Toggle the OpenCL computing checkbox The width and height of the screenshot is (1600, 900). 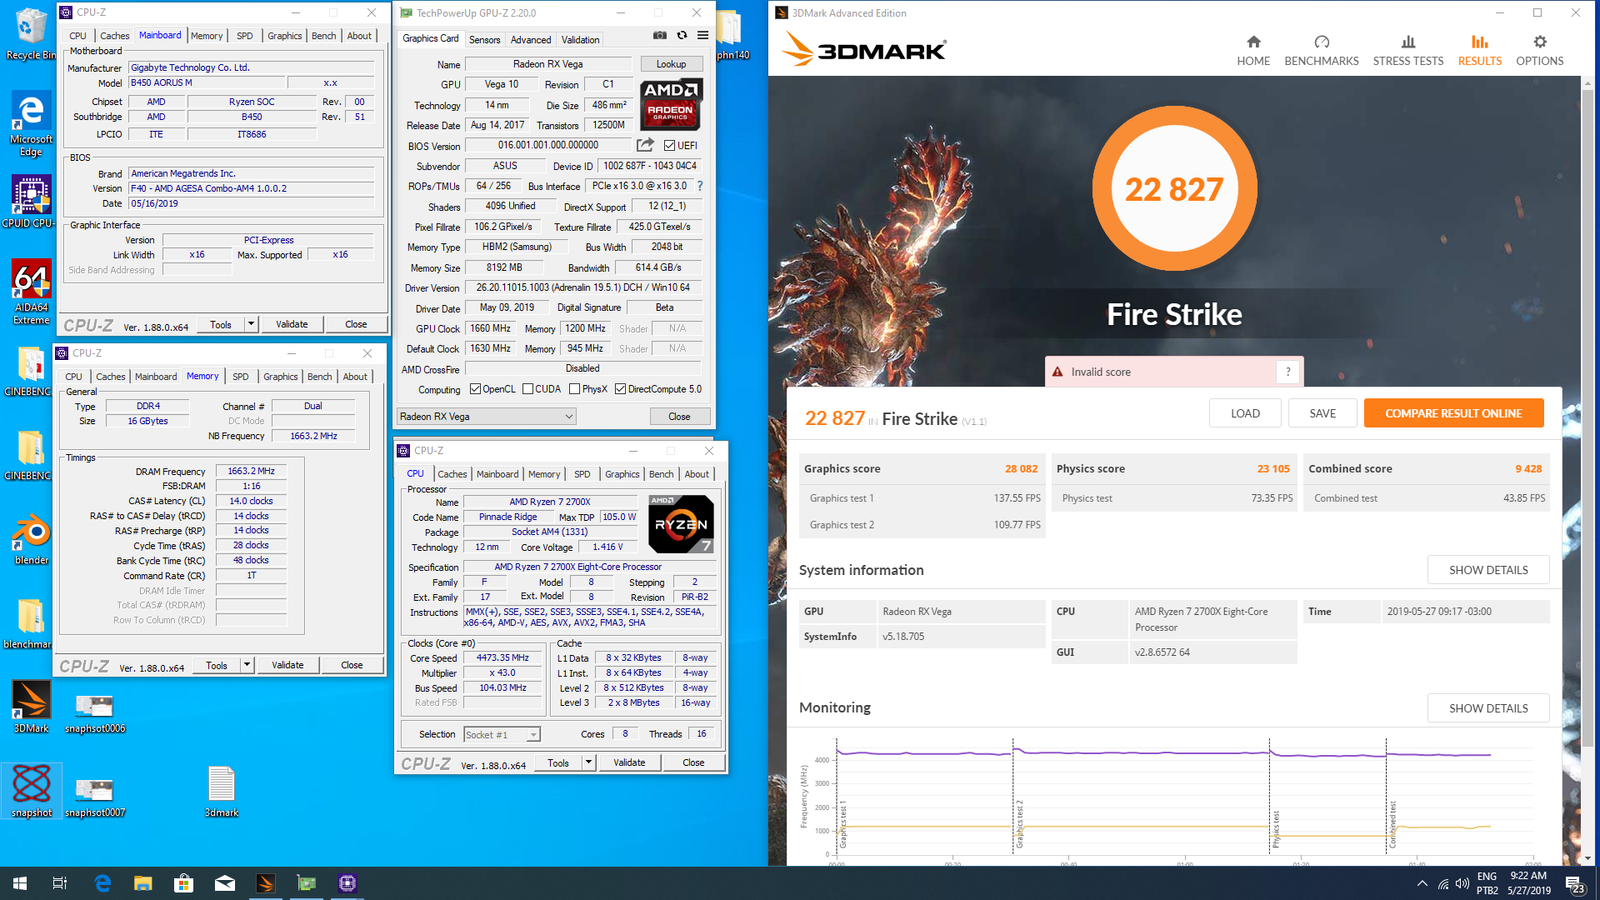point(476,389)
